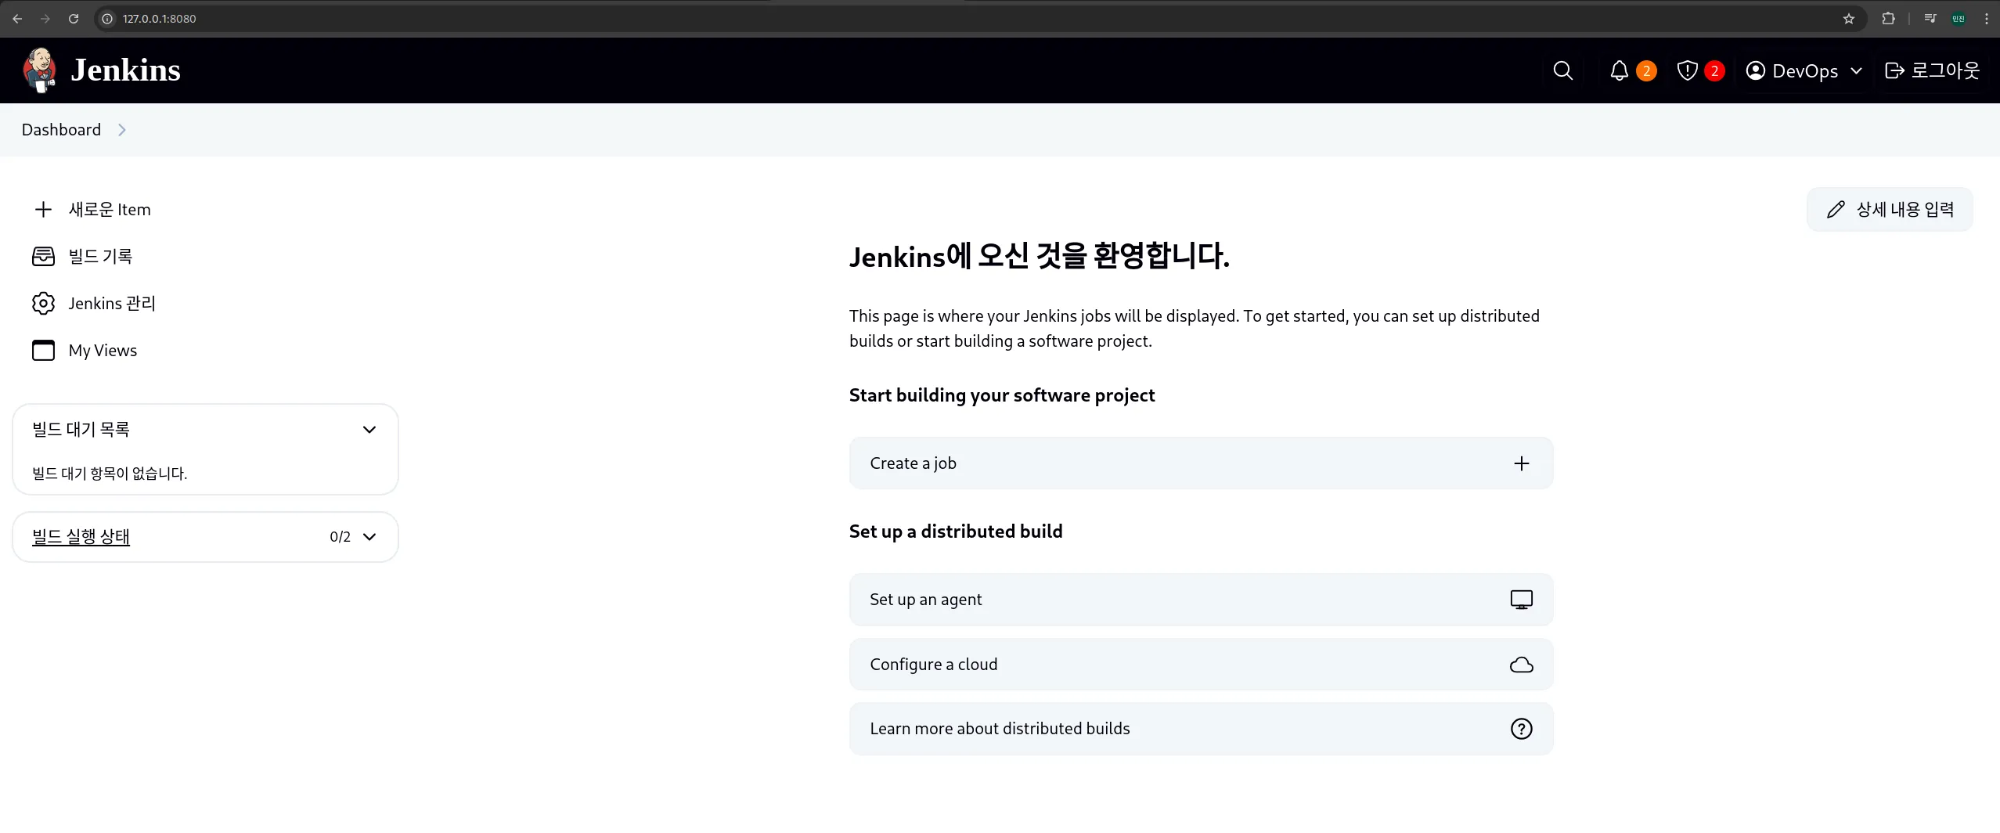Collapse the 빌드 실행 상태 panel chevron

(369, 537)
